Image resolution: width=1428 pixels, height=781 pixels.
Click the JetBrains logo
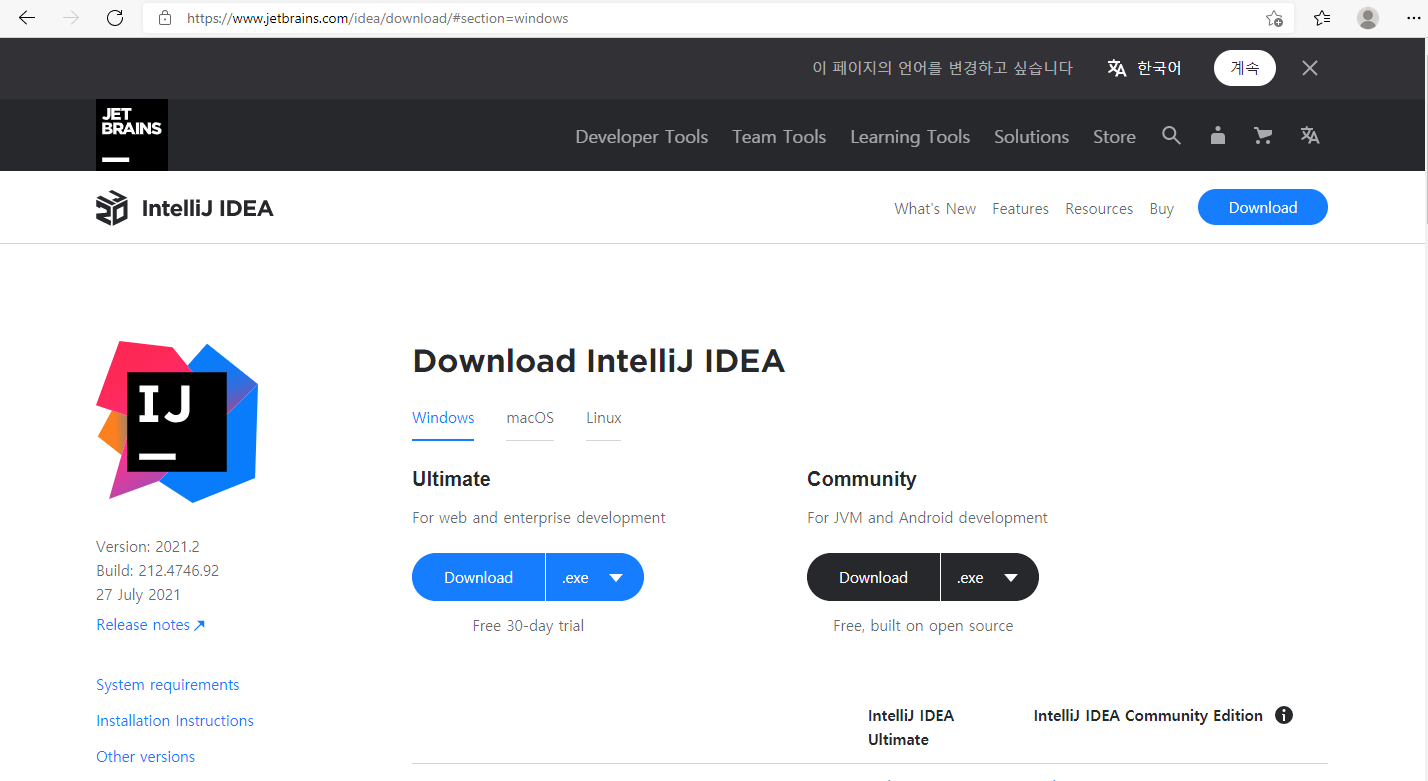click(x=132, y=135)
